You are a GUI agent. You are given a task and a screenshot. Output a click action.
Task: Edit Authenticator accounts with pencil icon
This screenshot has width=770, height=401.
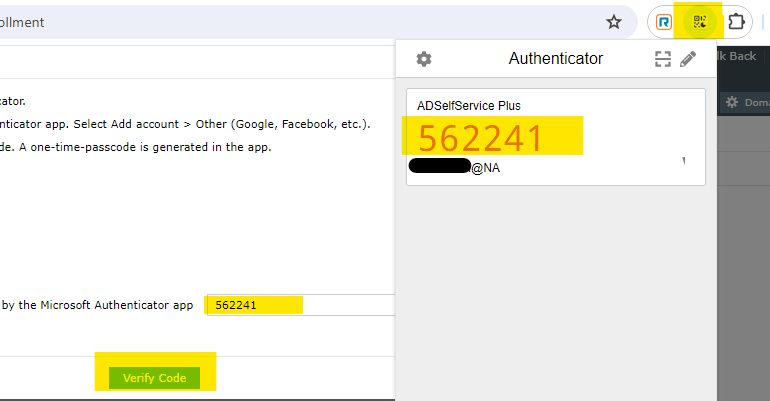pyautogui.click(x=688, y=59)
